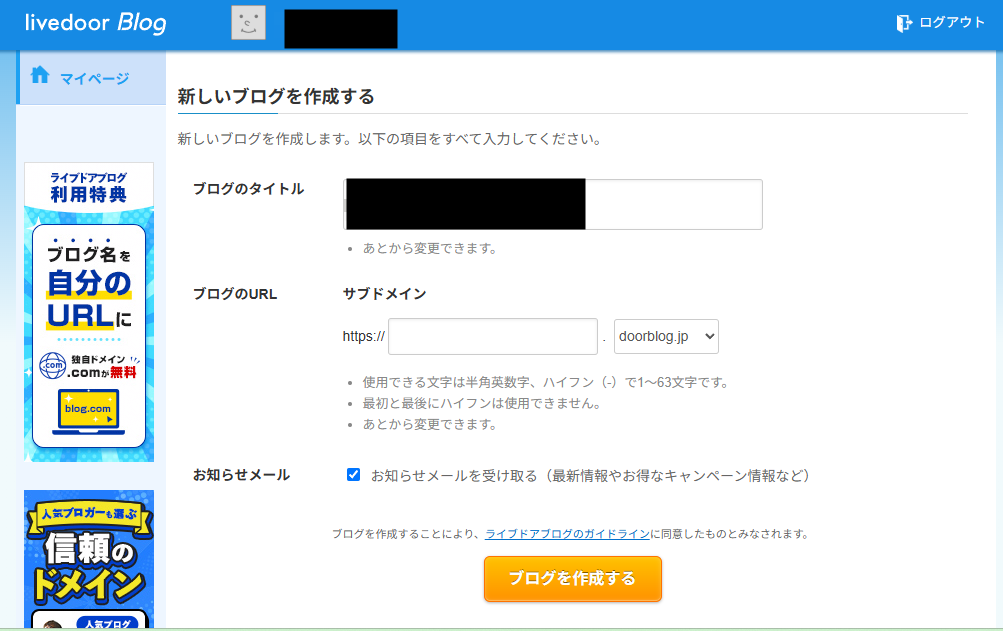The height and width of the screenshot is (631, 1003).
Task: Open マイページ in the sidebar
Action: point(91,78)
